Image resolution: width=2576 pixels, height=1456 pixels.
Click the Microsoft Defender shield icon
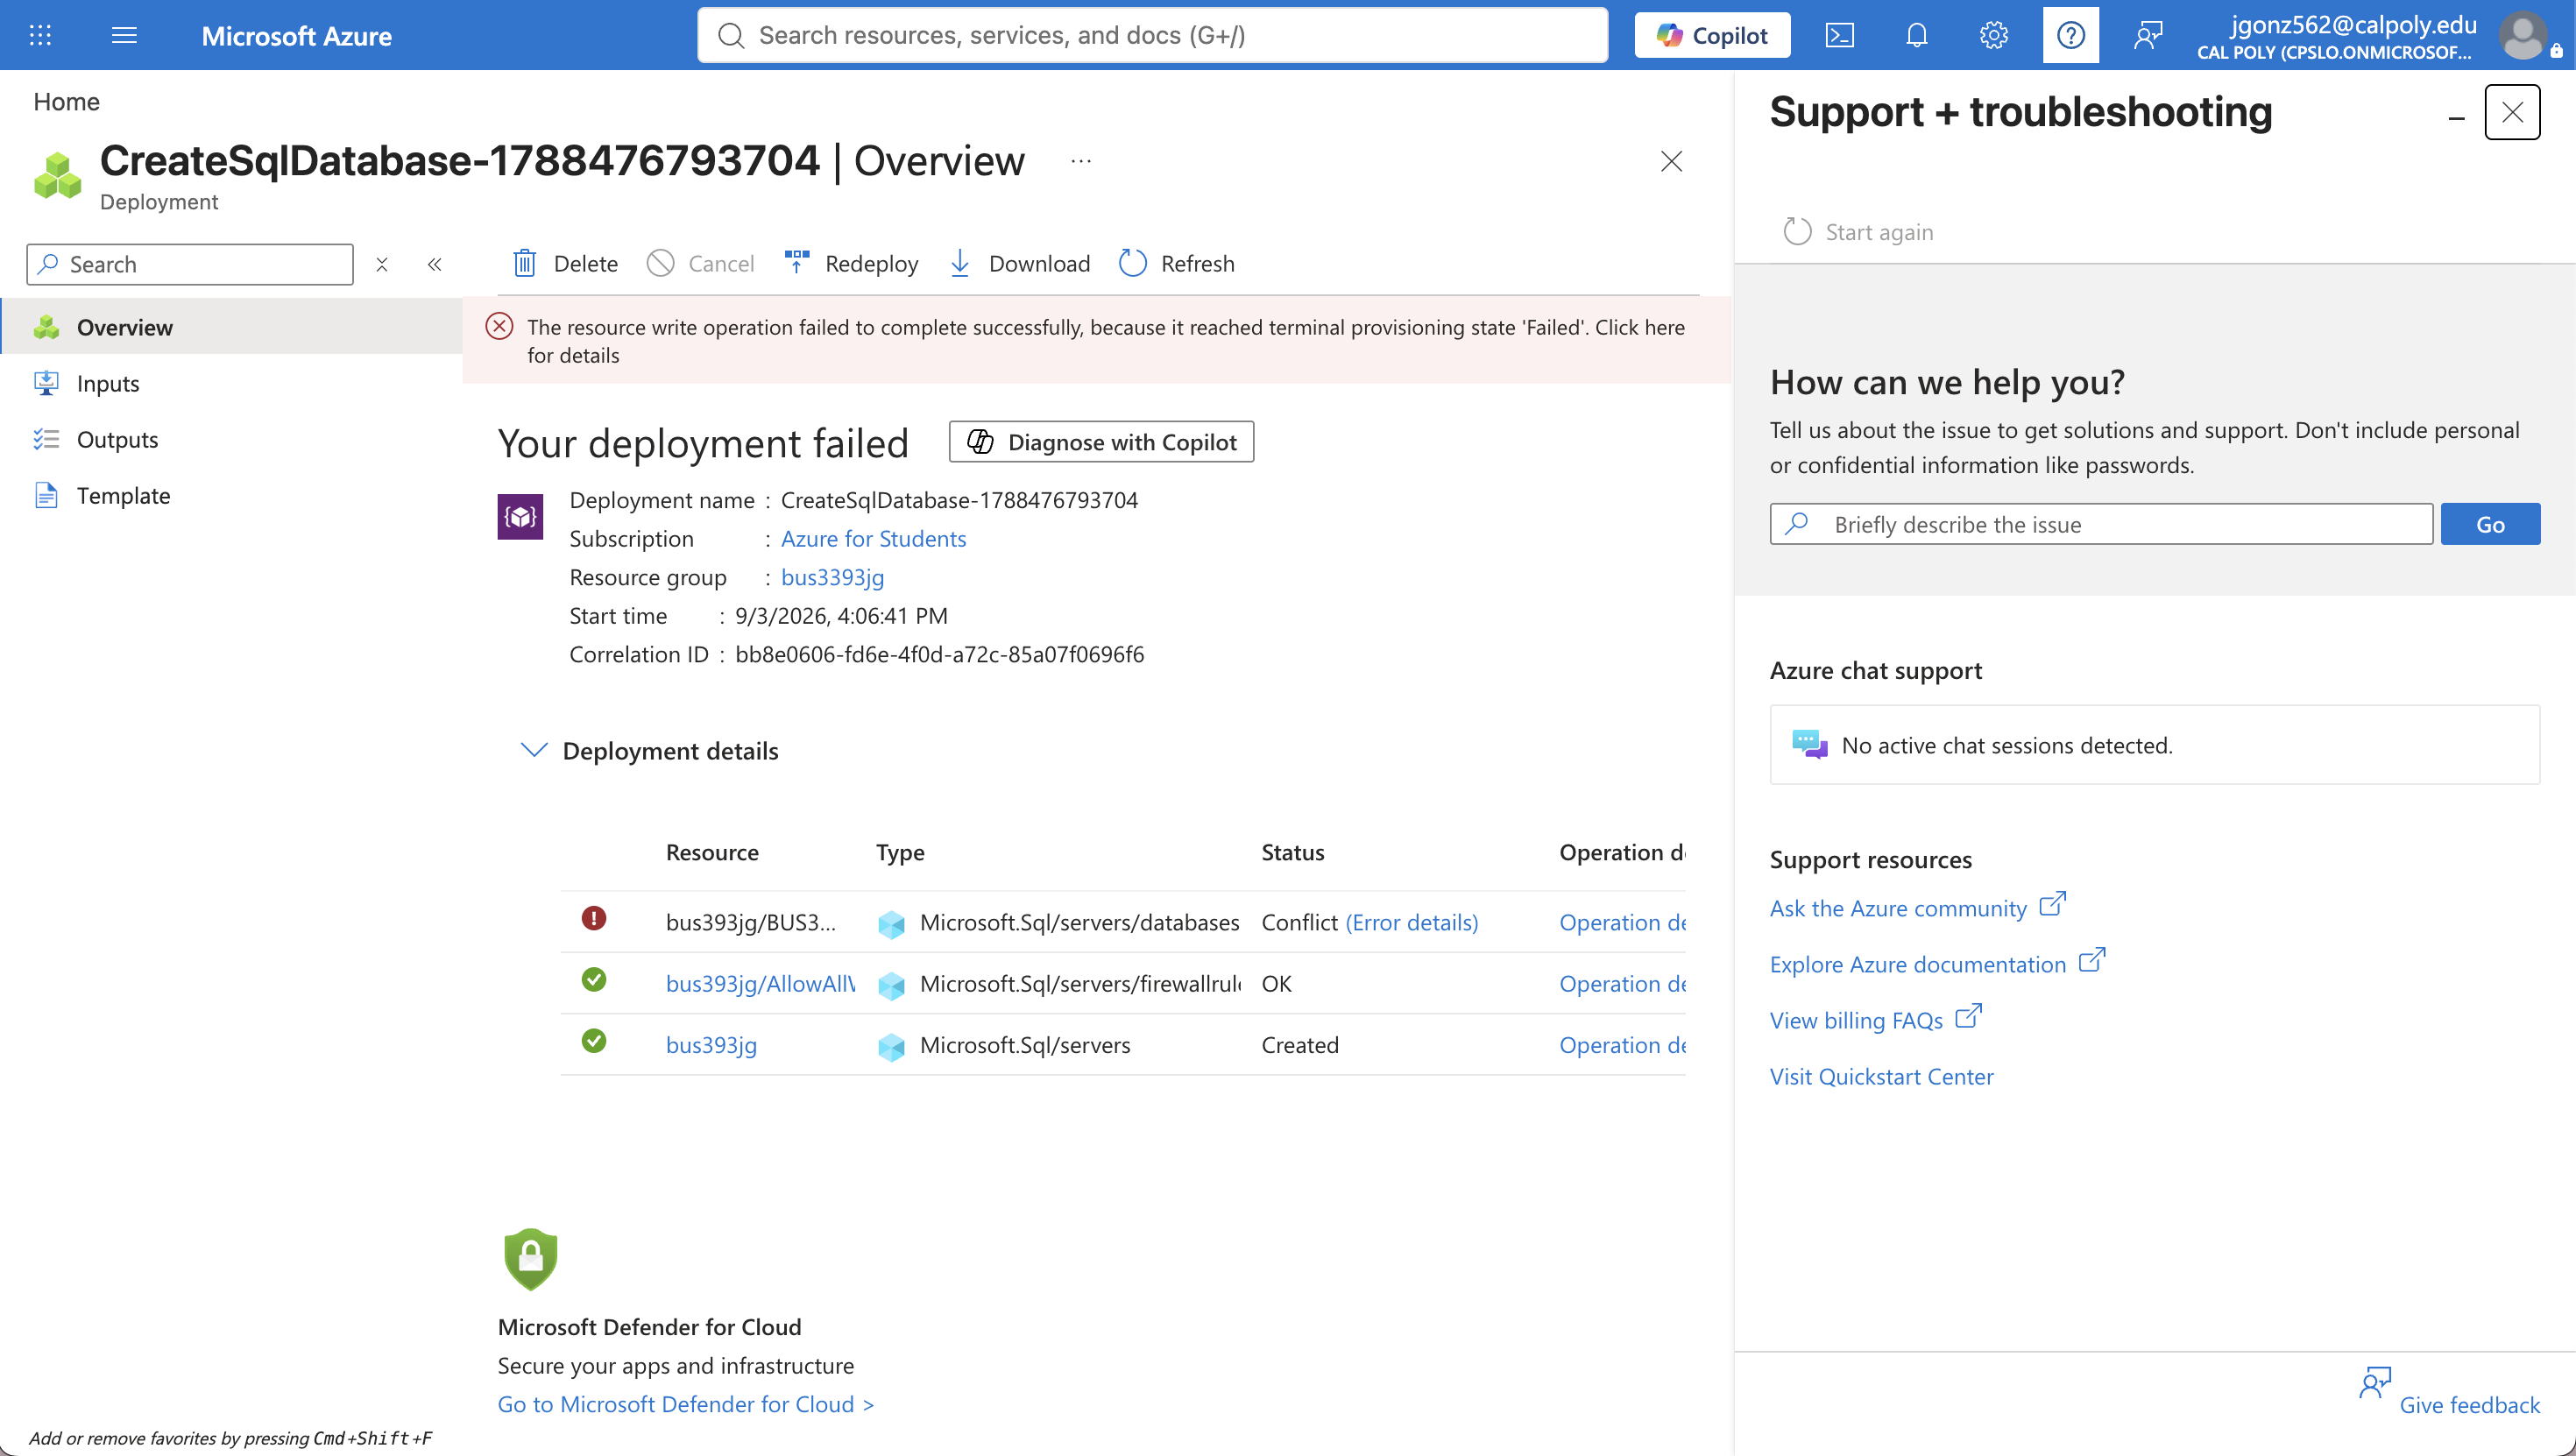pos(530,1259)
